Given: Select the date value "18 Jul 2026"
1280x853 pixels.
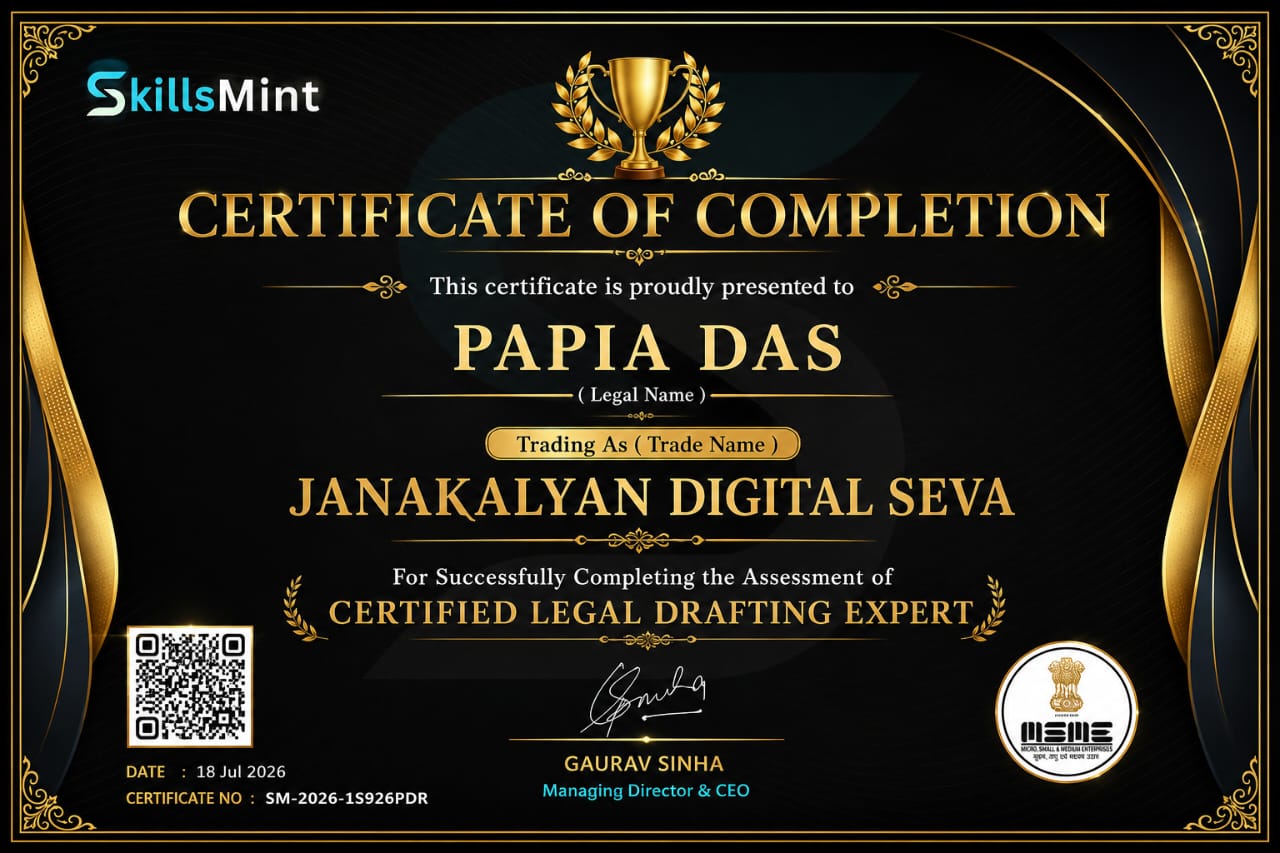Looking at the screenshot, I should pyautogui.click(x=241, y=772).
